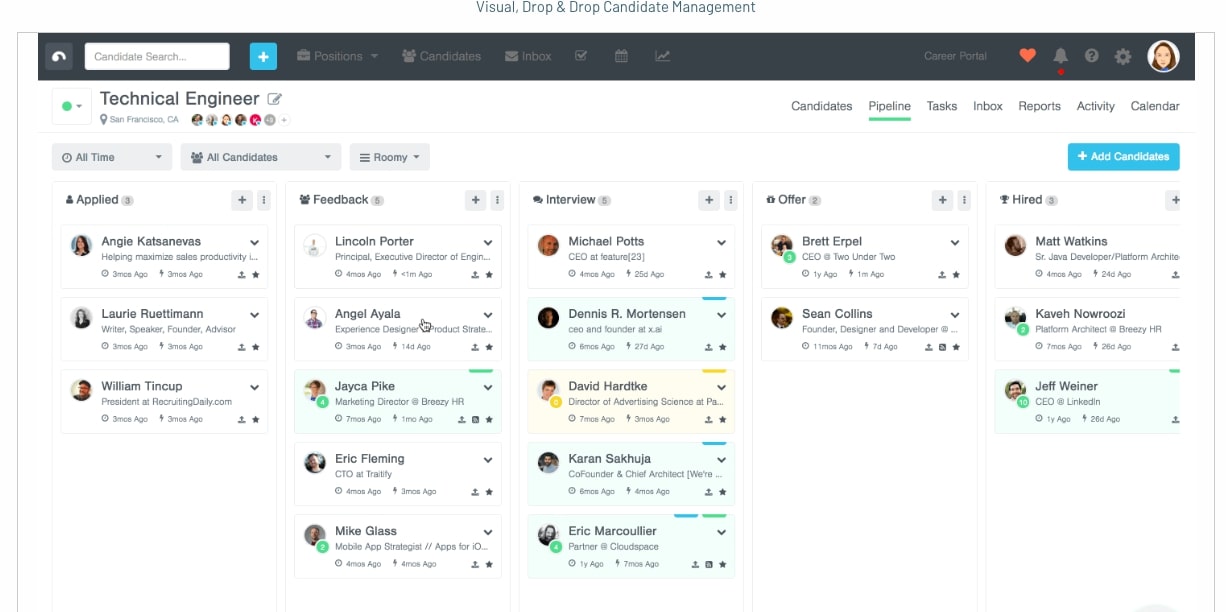The image size is (1226, 612).
Task: Open the tasks checkmark icon in top bar
Action: (581, 56)
